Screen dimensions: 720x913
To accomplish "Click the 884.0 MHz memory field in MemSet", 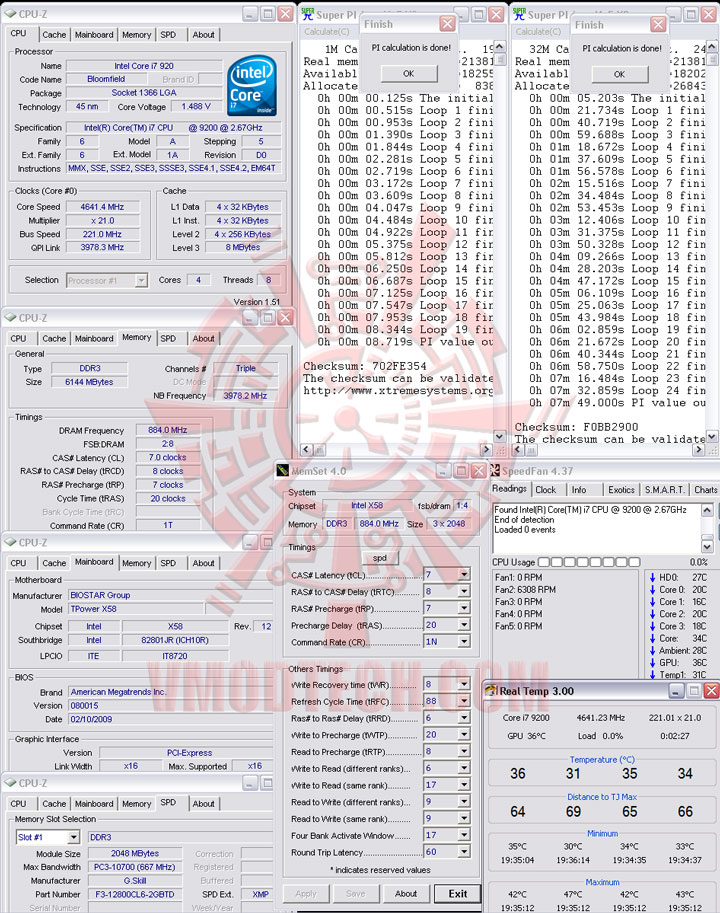I will (x=379, y=523).
